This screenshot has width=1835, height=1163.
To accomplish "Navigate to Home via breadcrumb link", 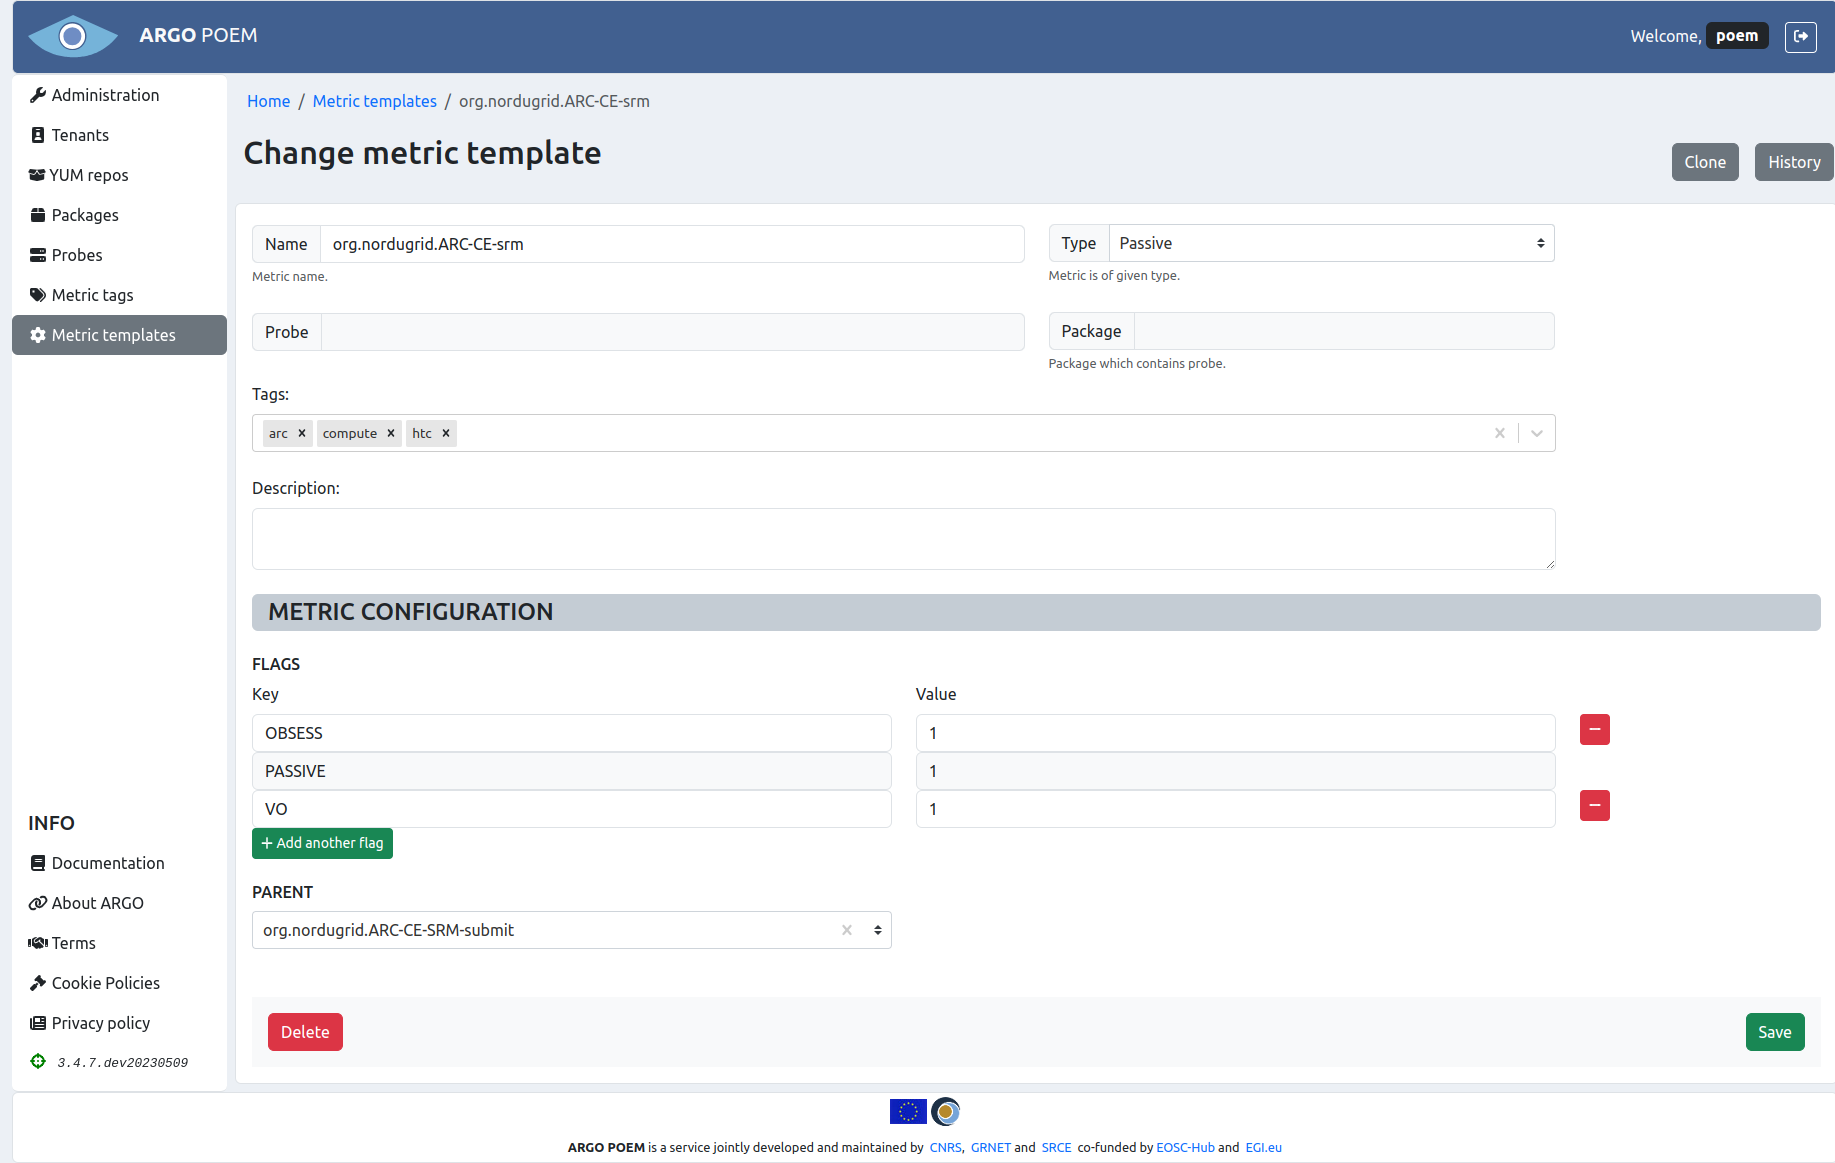I will tap(268, 101).
